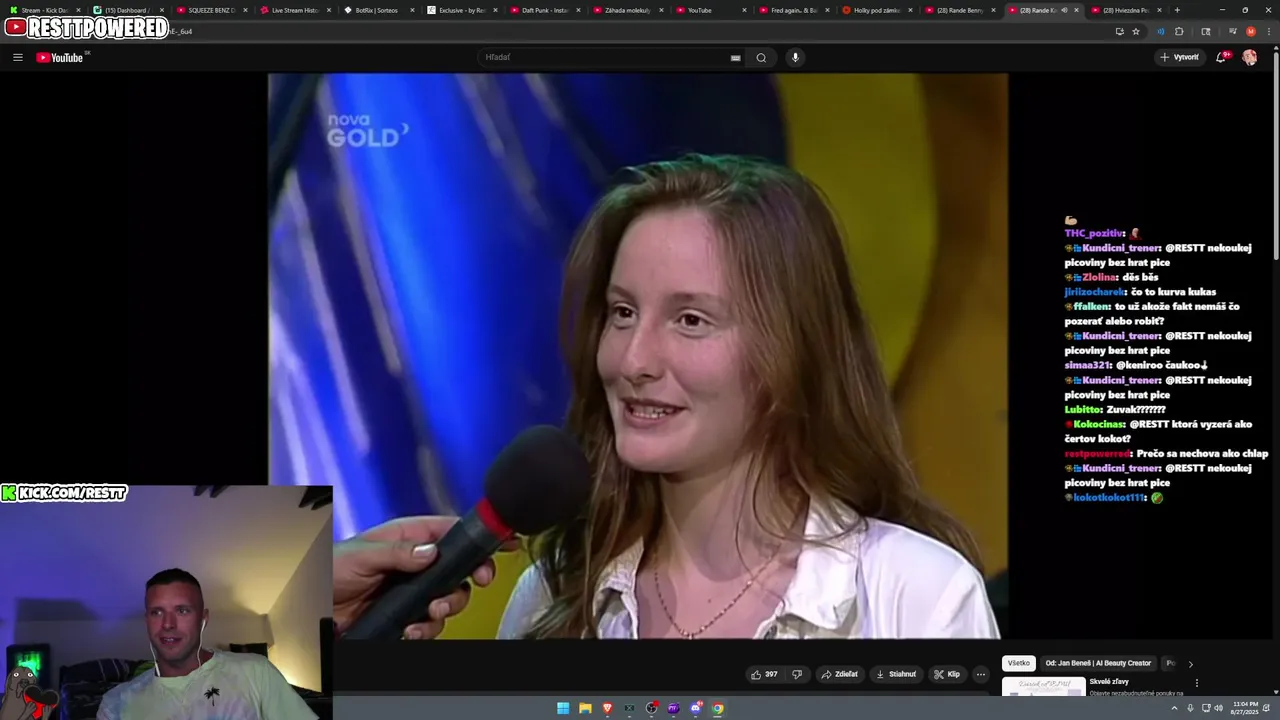Bookmark this page with star icon
Image resolution: width=1280 pixels, height=720 pixels.
tap(1136, 31)
